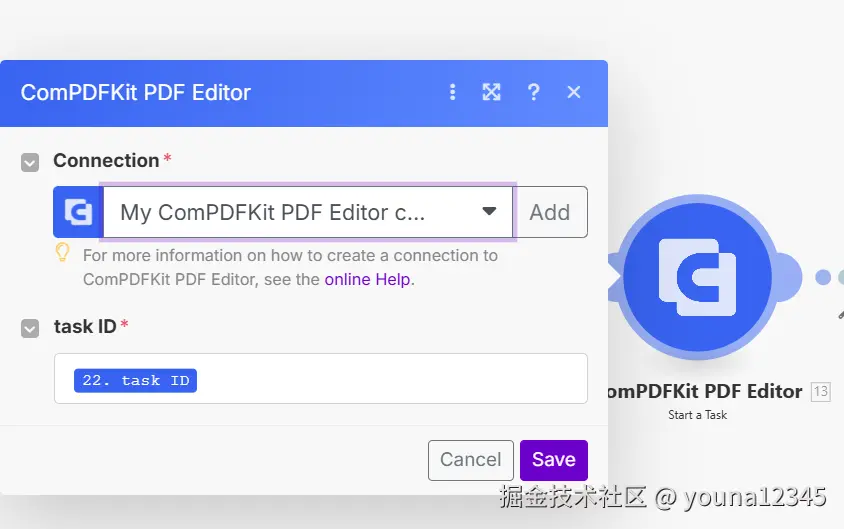Click the light blue connector dot after module

tap(822, 277)
